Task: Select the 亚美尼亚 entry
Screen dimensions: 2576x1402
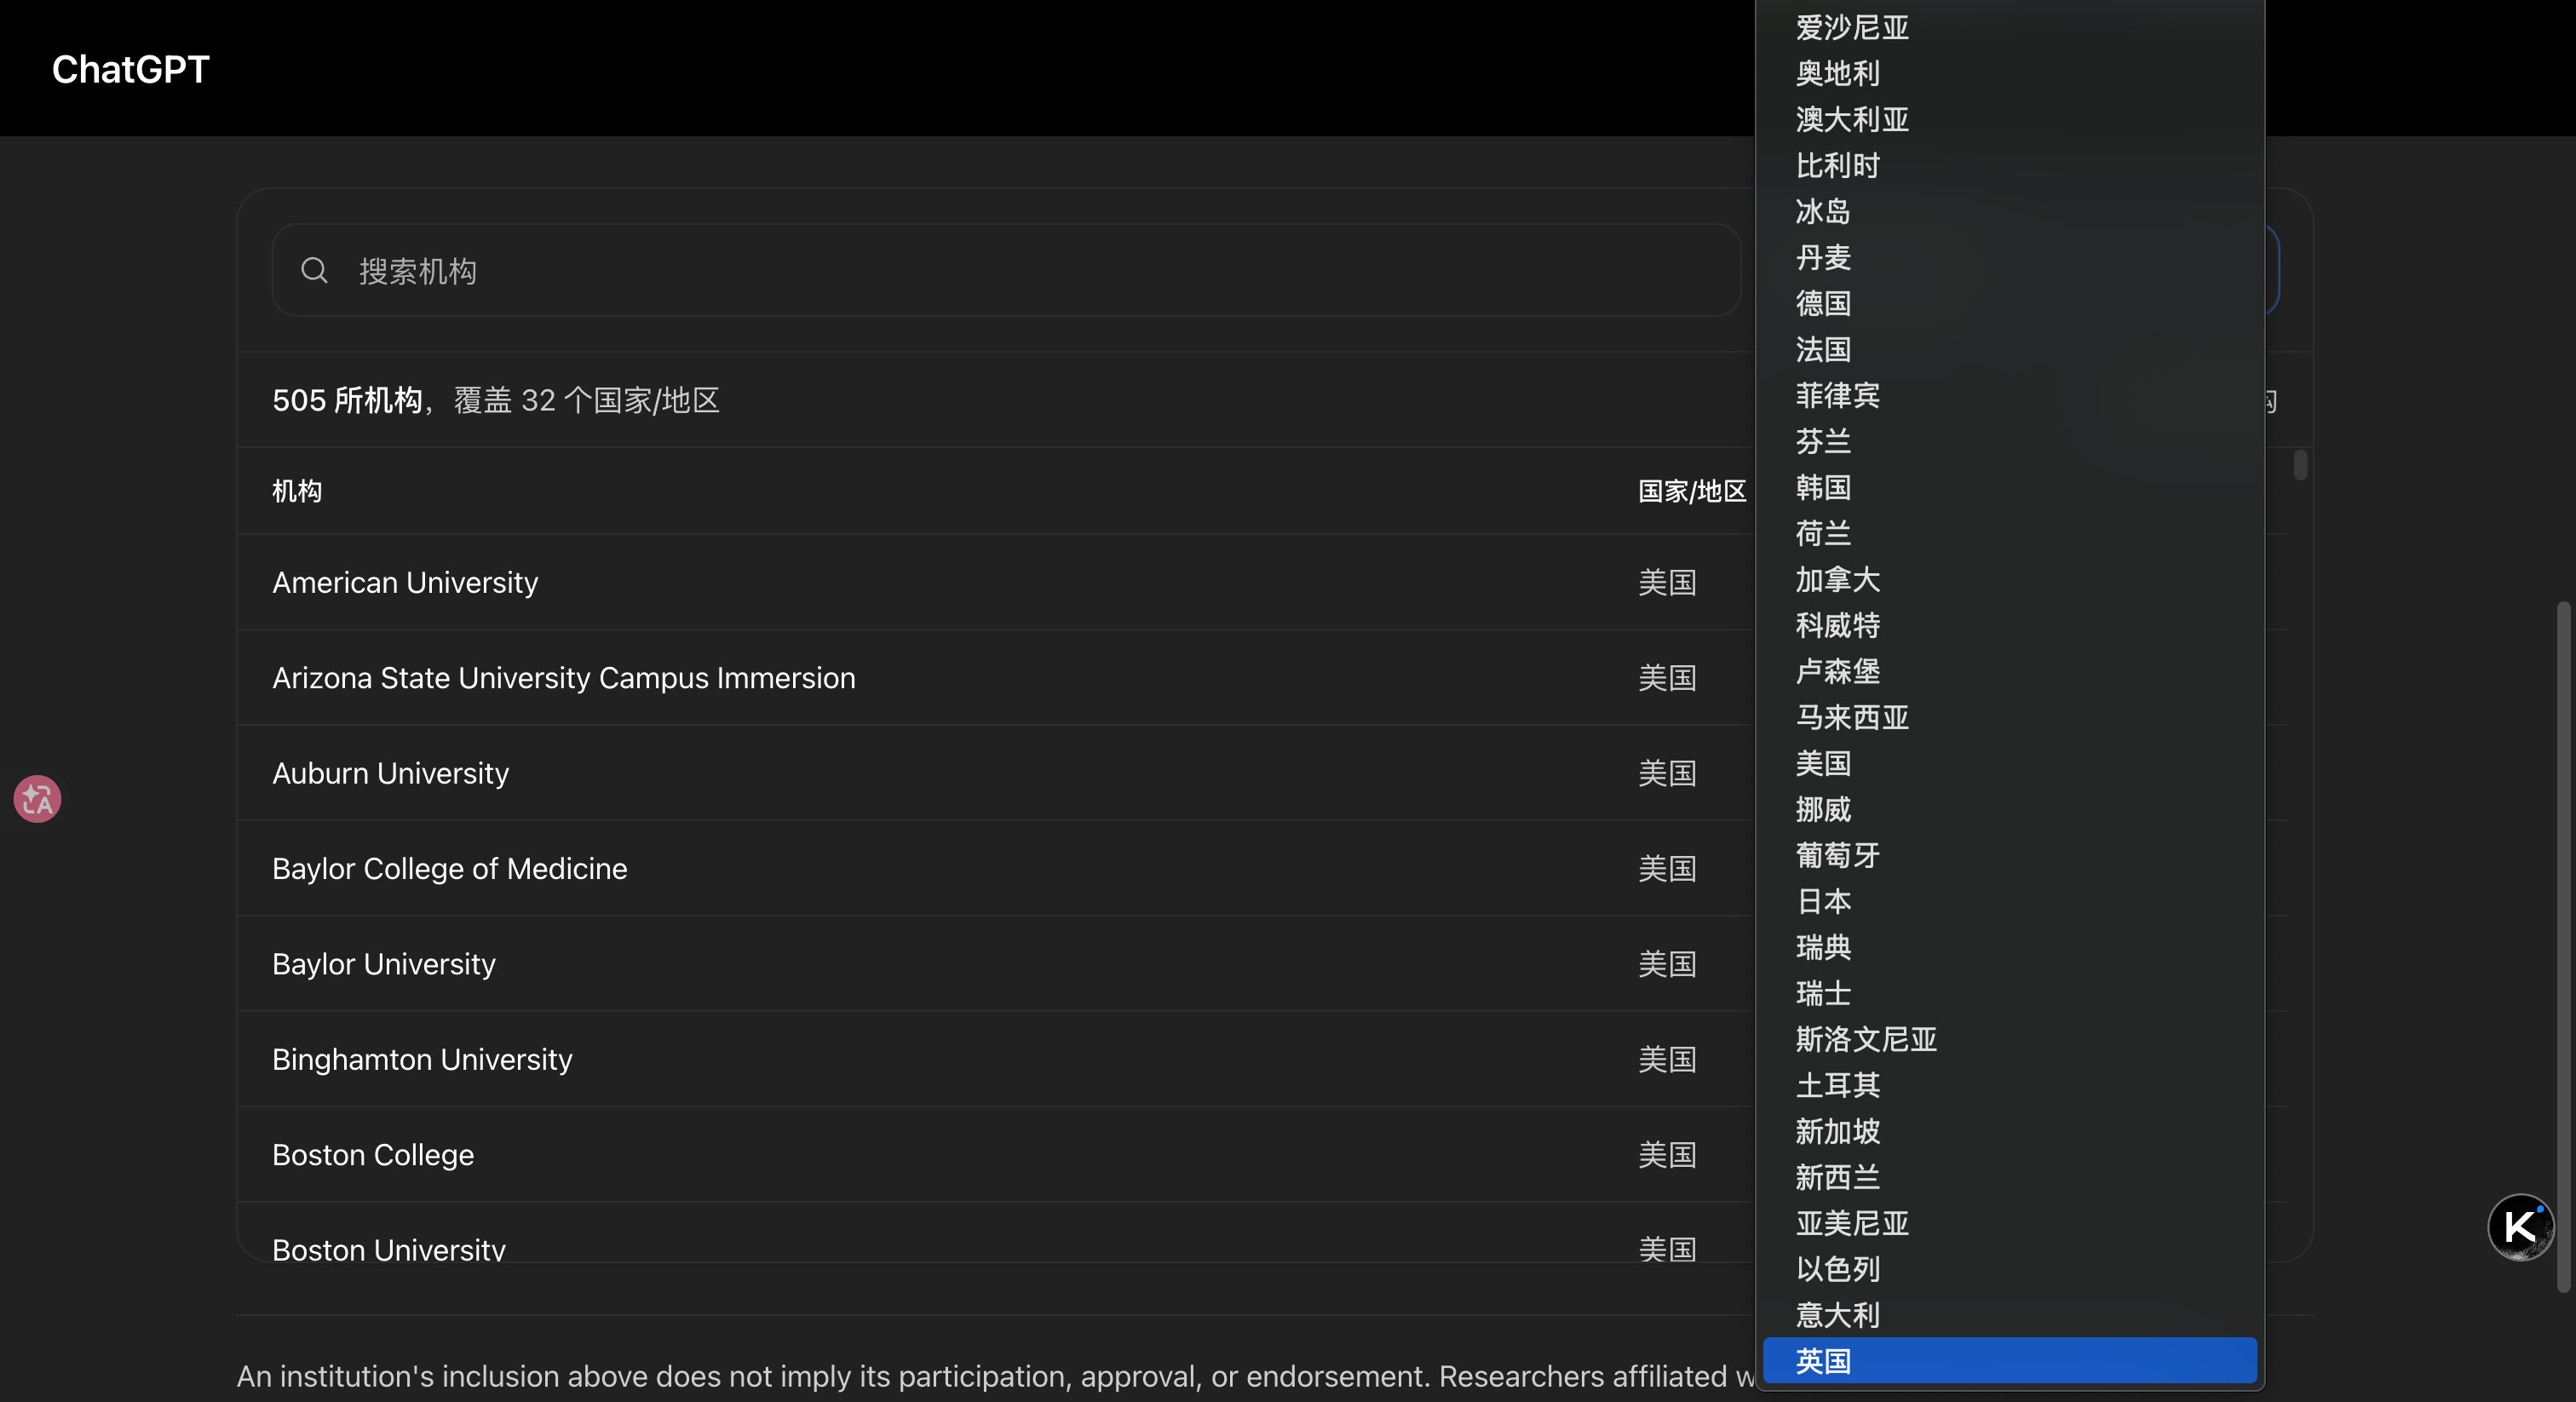Action: (x=2010, y=1223)
